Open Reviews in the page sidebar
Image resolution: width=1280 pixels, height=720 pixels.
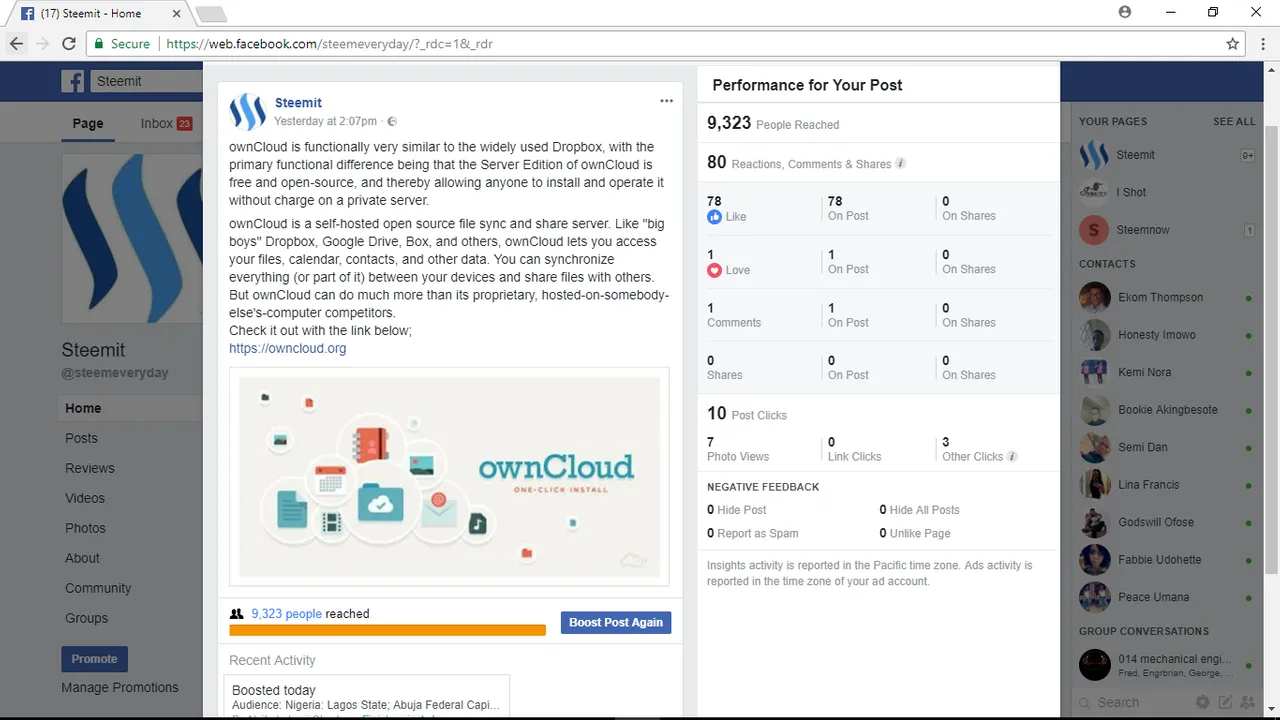click(90, 468)
